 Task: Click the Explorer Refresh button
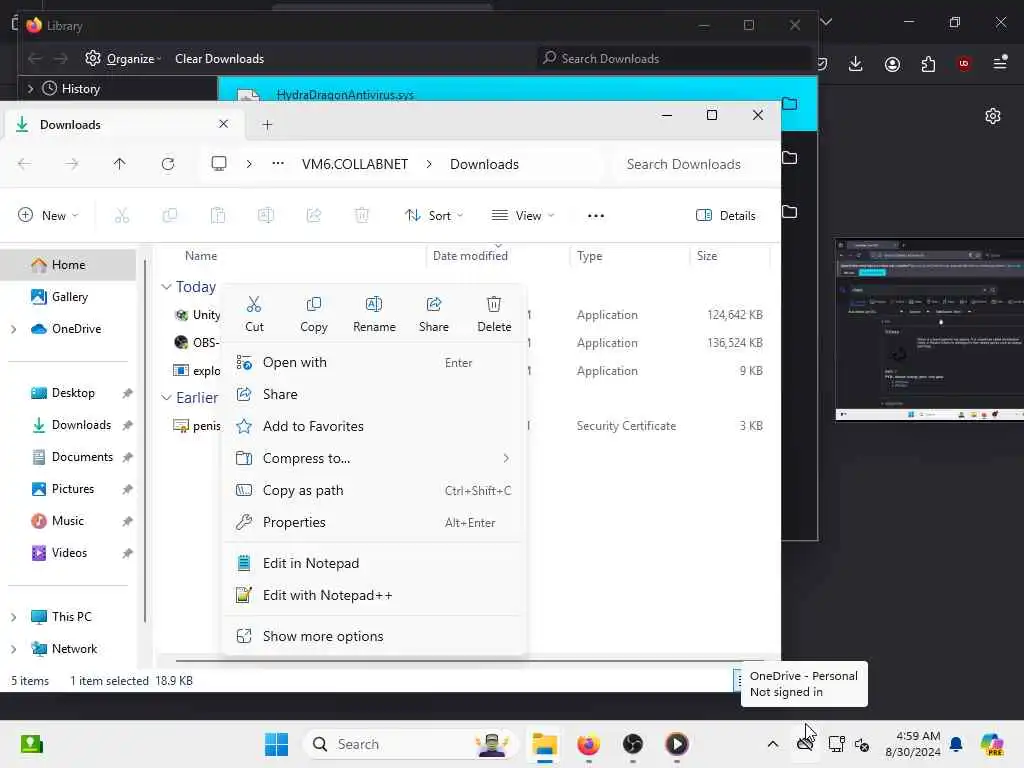click(168, 164)
